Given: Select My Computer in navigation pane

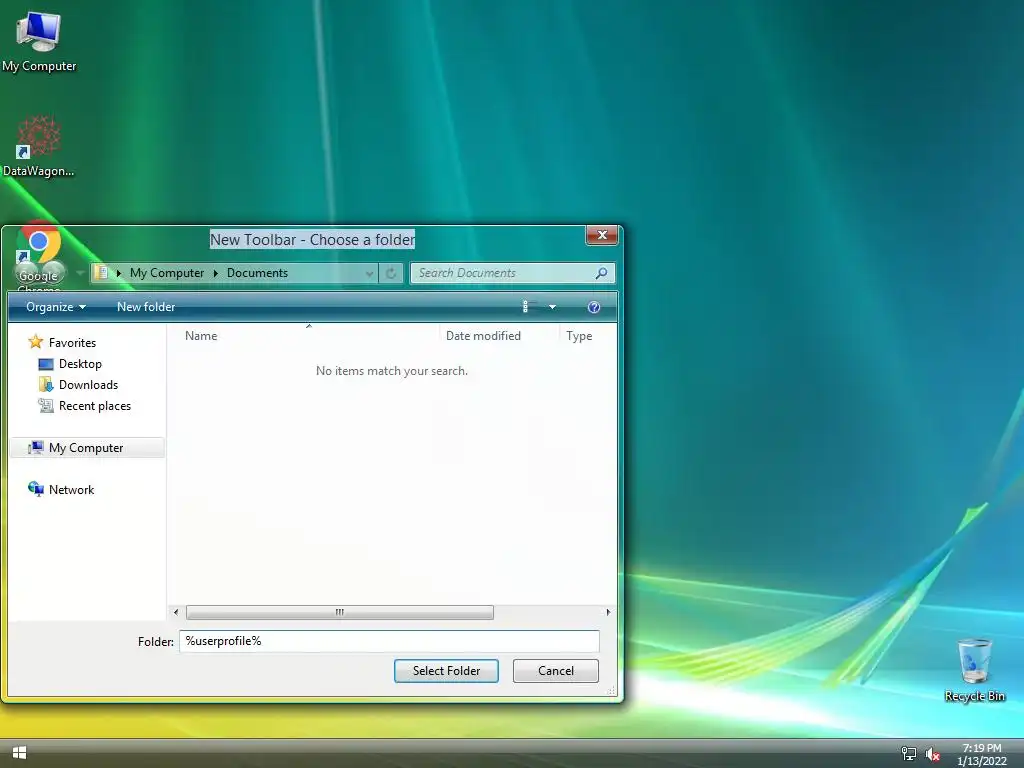Looking at the screenshot, I should [x=87, y=447].
